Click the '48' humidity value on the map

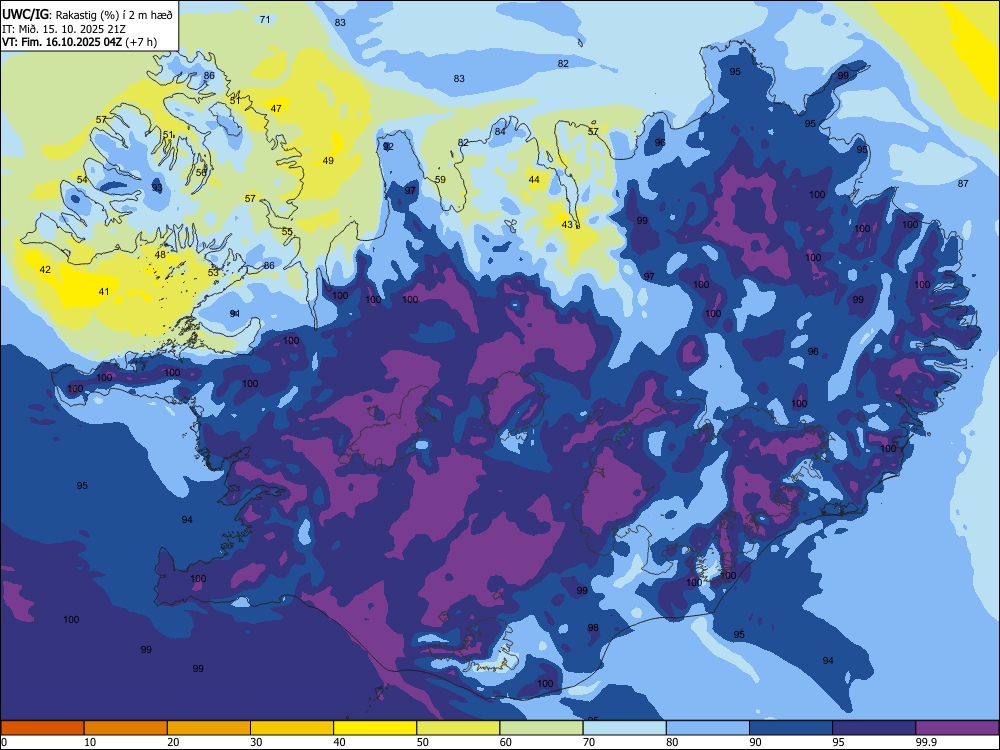pyautogui.click(x=160, y=254)
